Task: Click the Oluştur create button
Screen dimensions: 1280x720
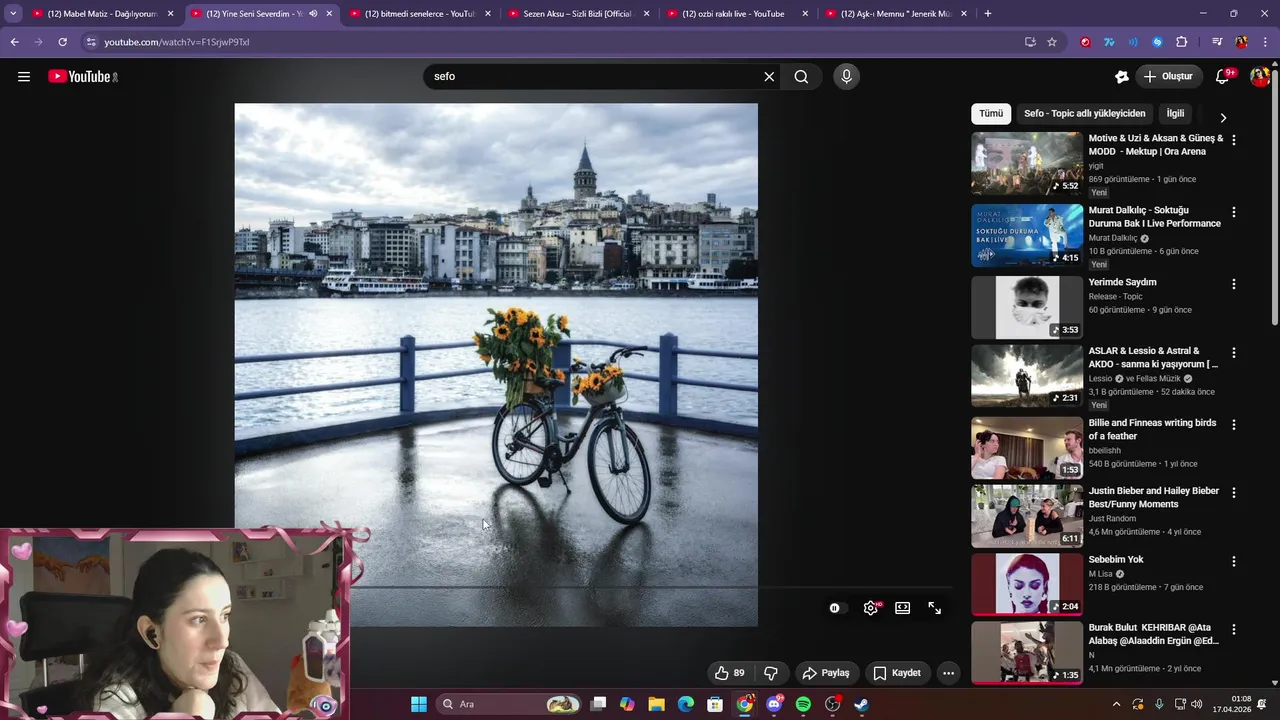Action: pyautogui.click(x=1168, y=76)
